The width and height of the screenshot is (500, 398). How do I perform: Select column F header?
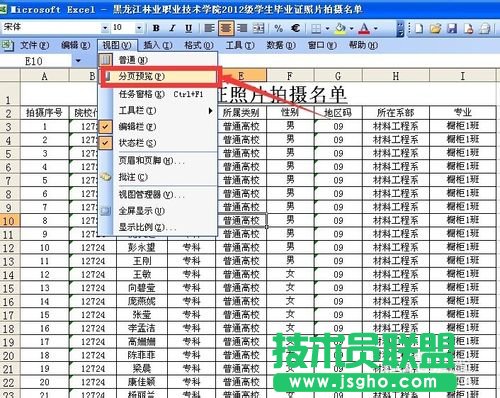(290, 76)
